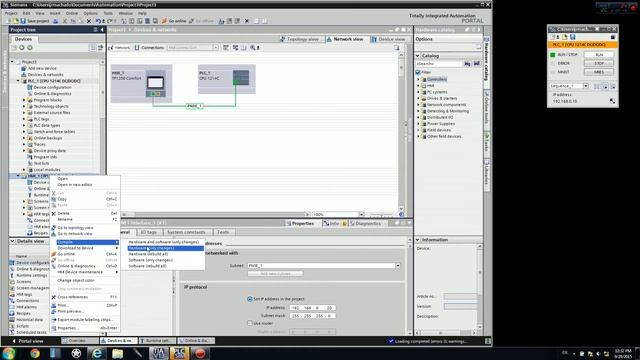Click the Delete X toolbar icon
640x360 pixels.
pyautogui.click(x=89, y=21)
